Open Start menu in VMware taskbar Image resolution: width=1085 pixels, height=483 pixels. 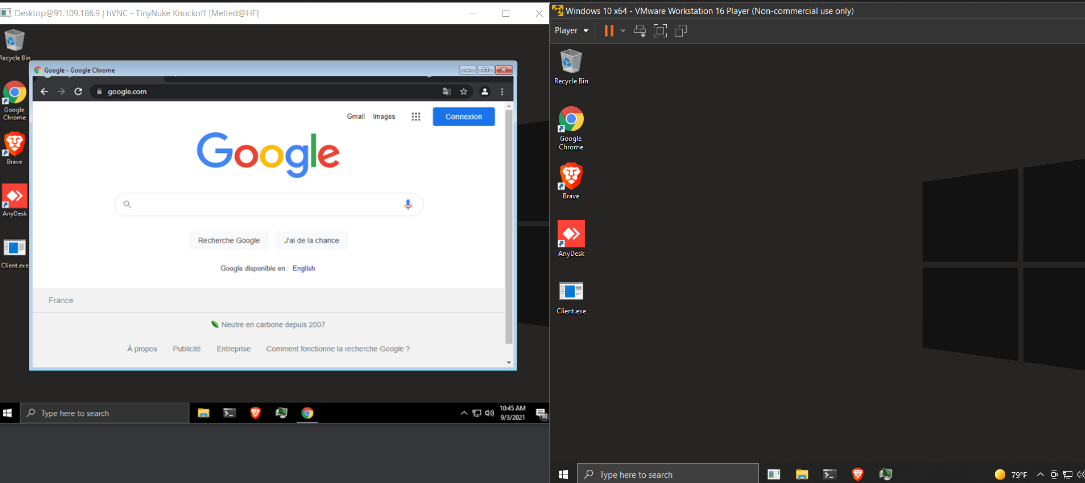(x=563, y=475)
